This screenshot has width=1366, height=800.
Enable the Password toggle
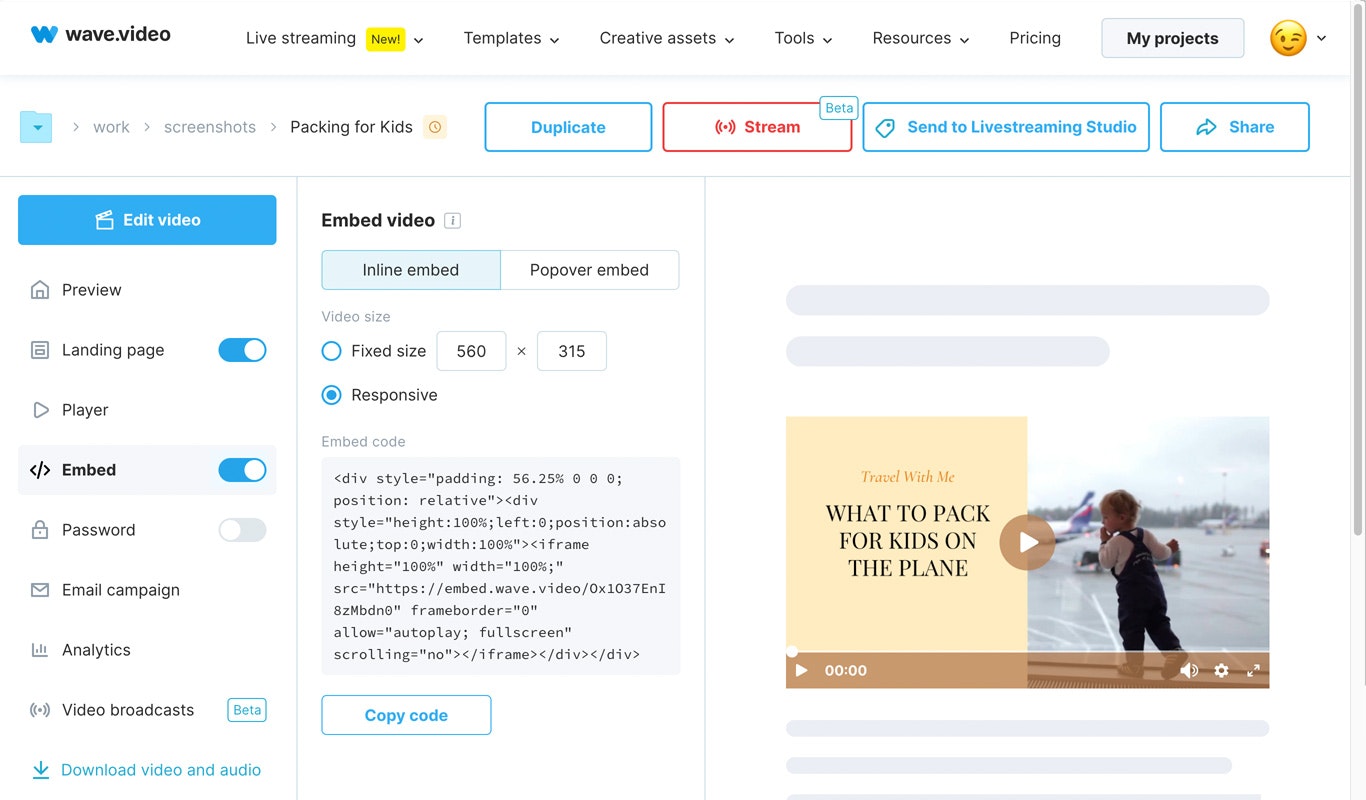(x=242, y=530)
